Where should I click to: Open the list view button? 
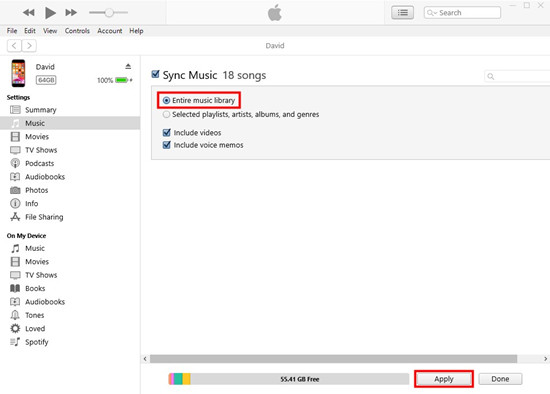pyautogui.click(x=402, y=13)
